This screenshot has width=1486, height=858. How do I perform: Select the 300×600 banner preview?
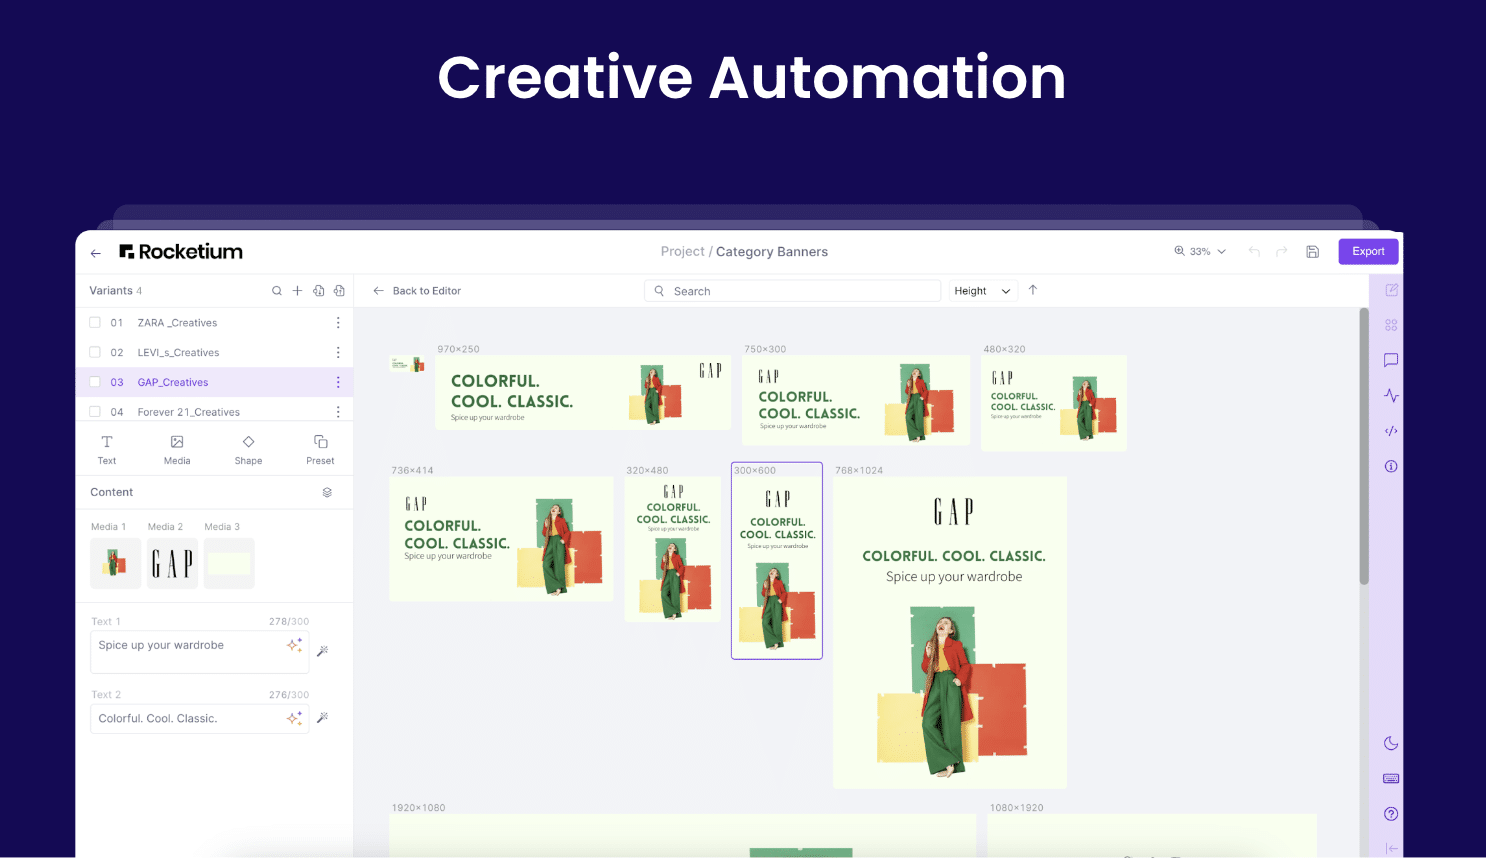(x=777, y=561)
